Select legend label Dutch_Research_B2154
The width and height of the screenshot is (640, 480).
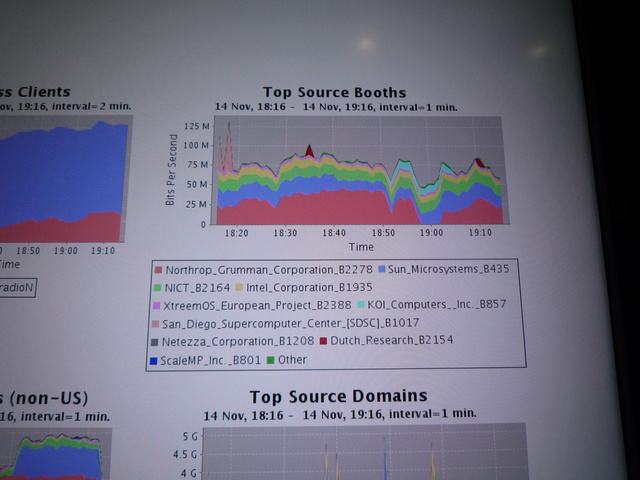pyautogui.click(x=392, y=340)
